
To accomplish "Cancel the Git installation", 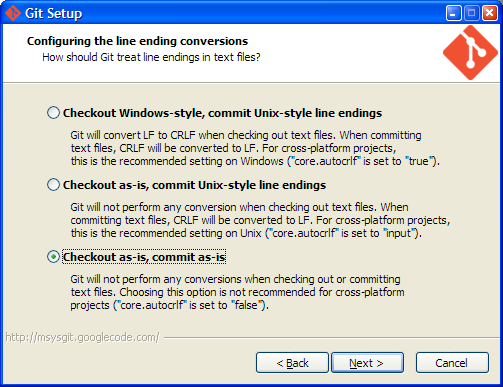I will (x=452, y=363).
